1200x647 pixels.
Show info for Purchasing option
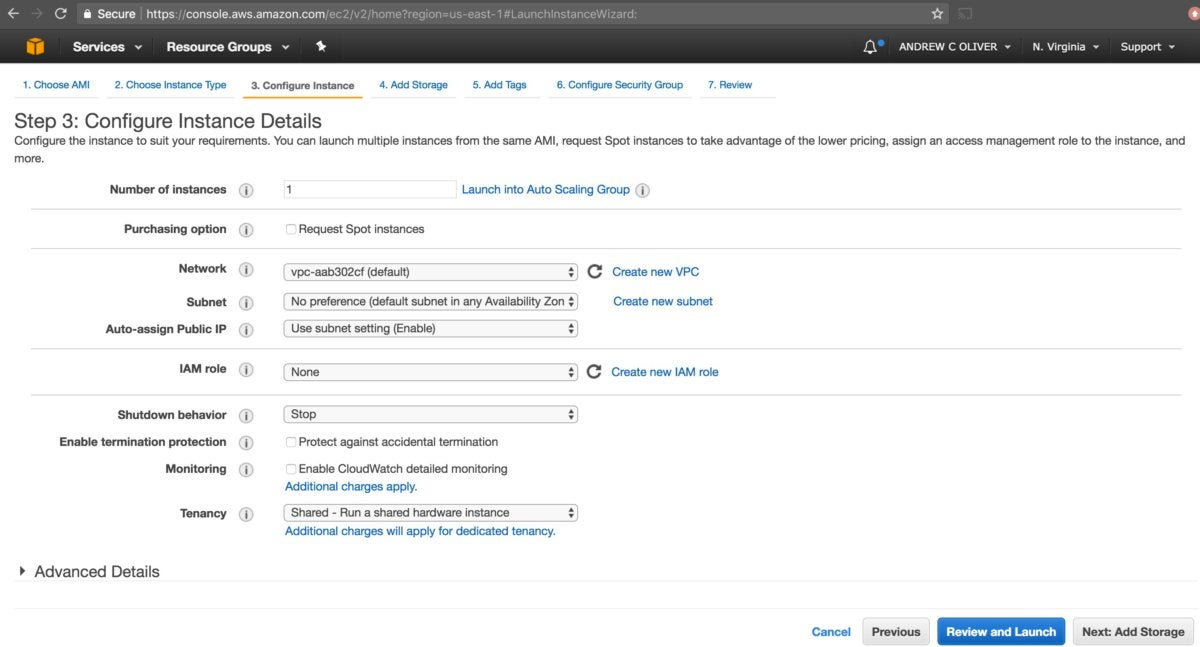coord(246,230)
